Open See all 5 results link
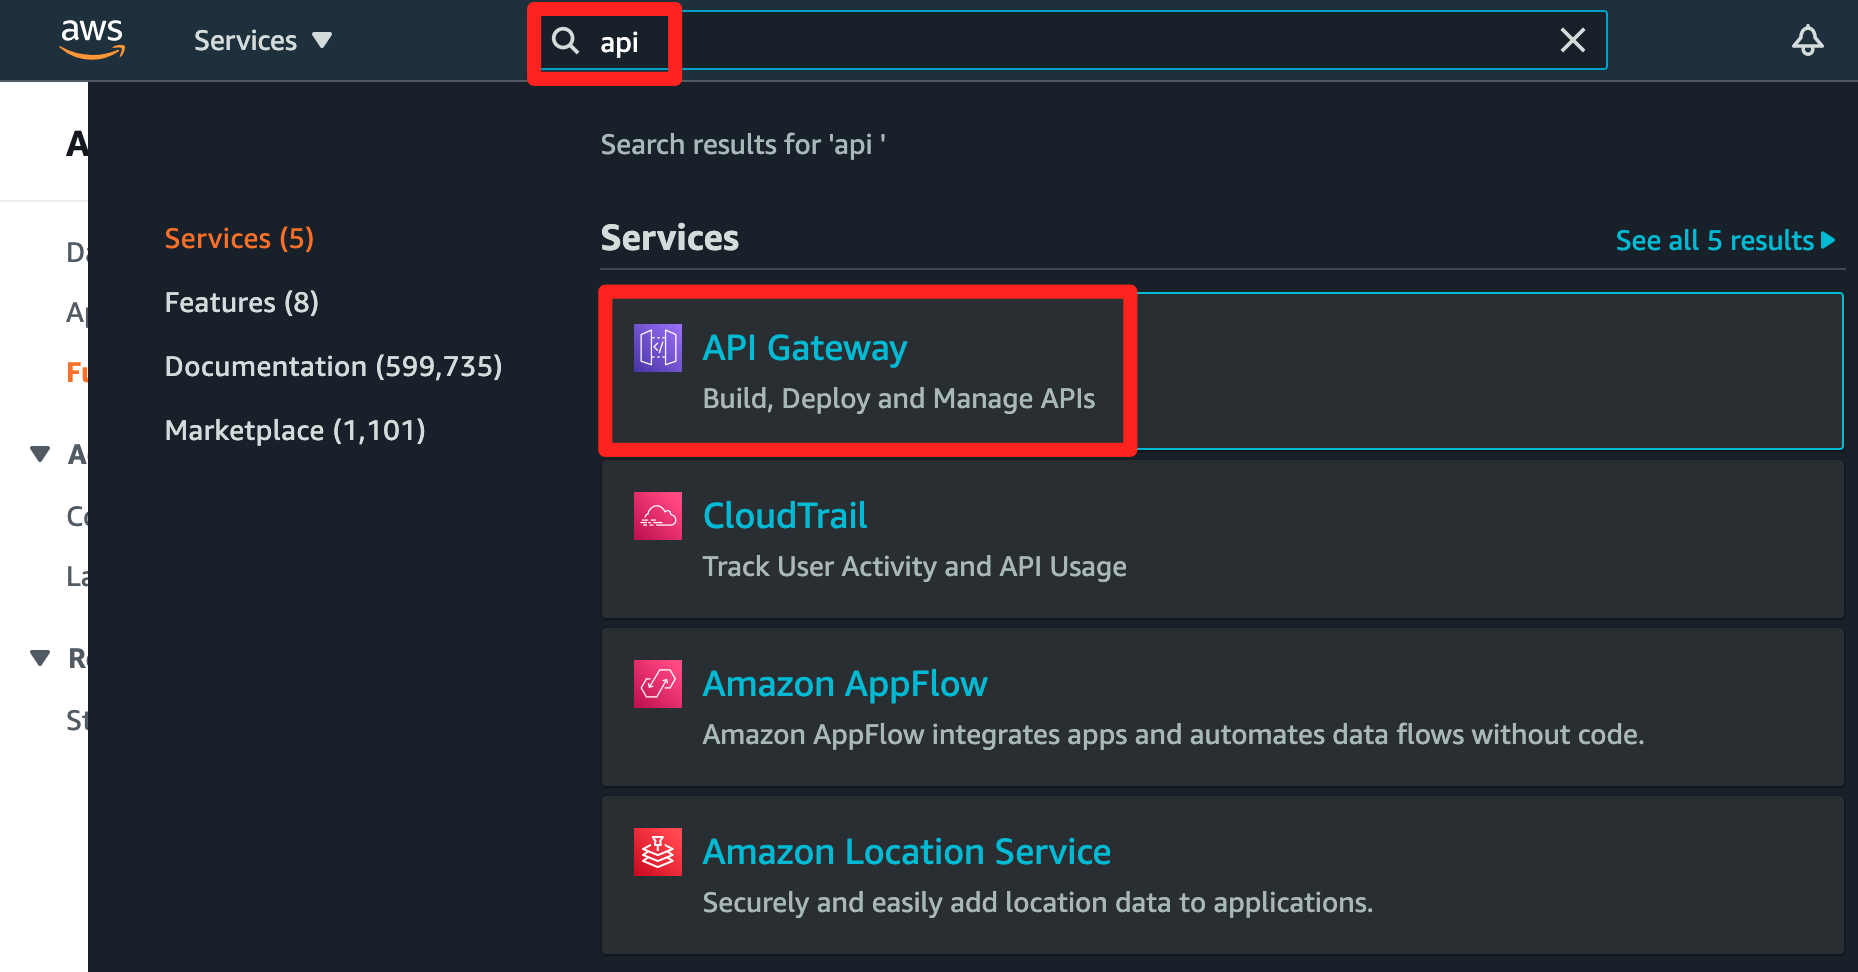Viewport: 1858px width, 972px height. click(x=1725, y=240)
